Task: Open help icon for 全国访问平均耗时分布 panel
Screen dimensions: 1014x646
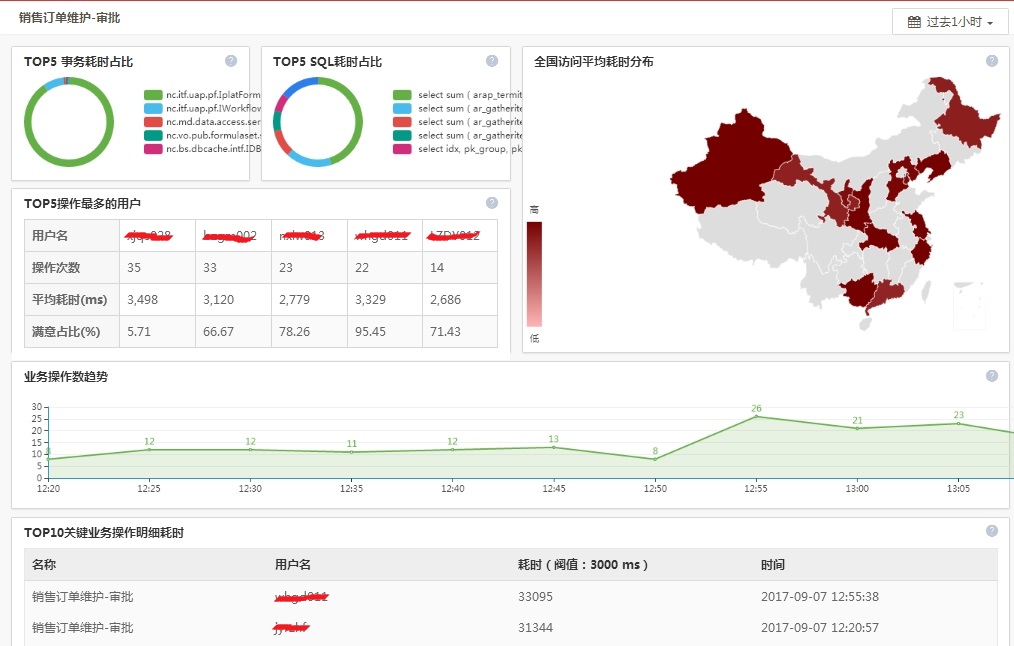Action: pyautogui.click(x=992, y=61)
